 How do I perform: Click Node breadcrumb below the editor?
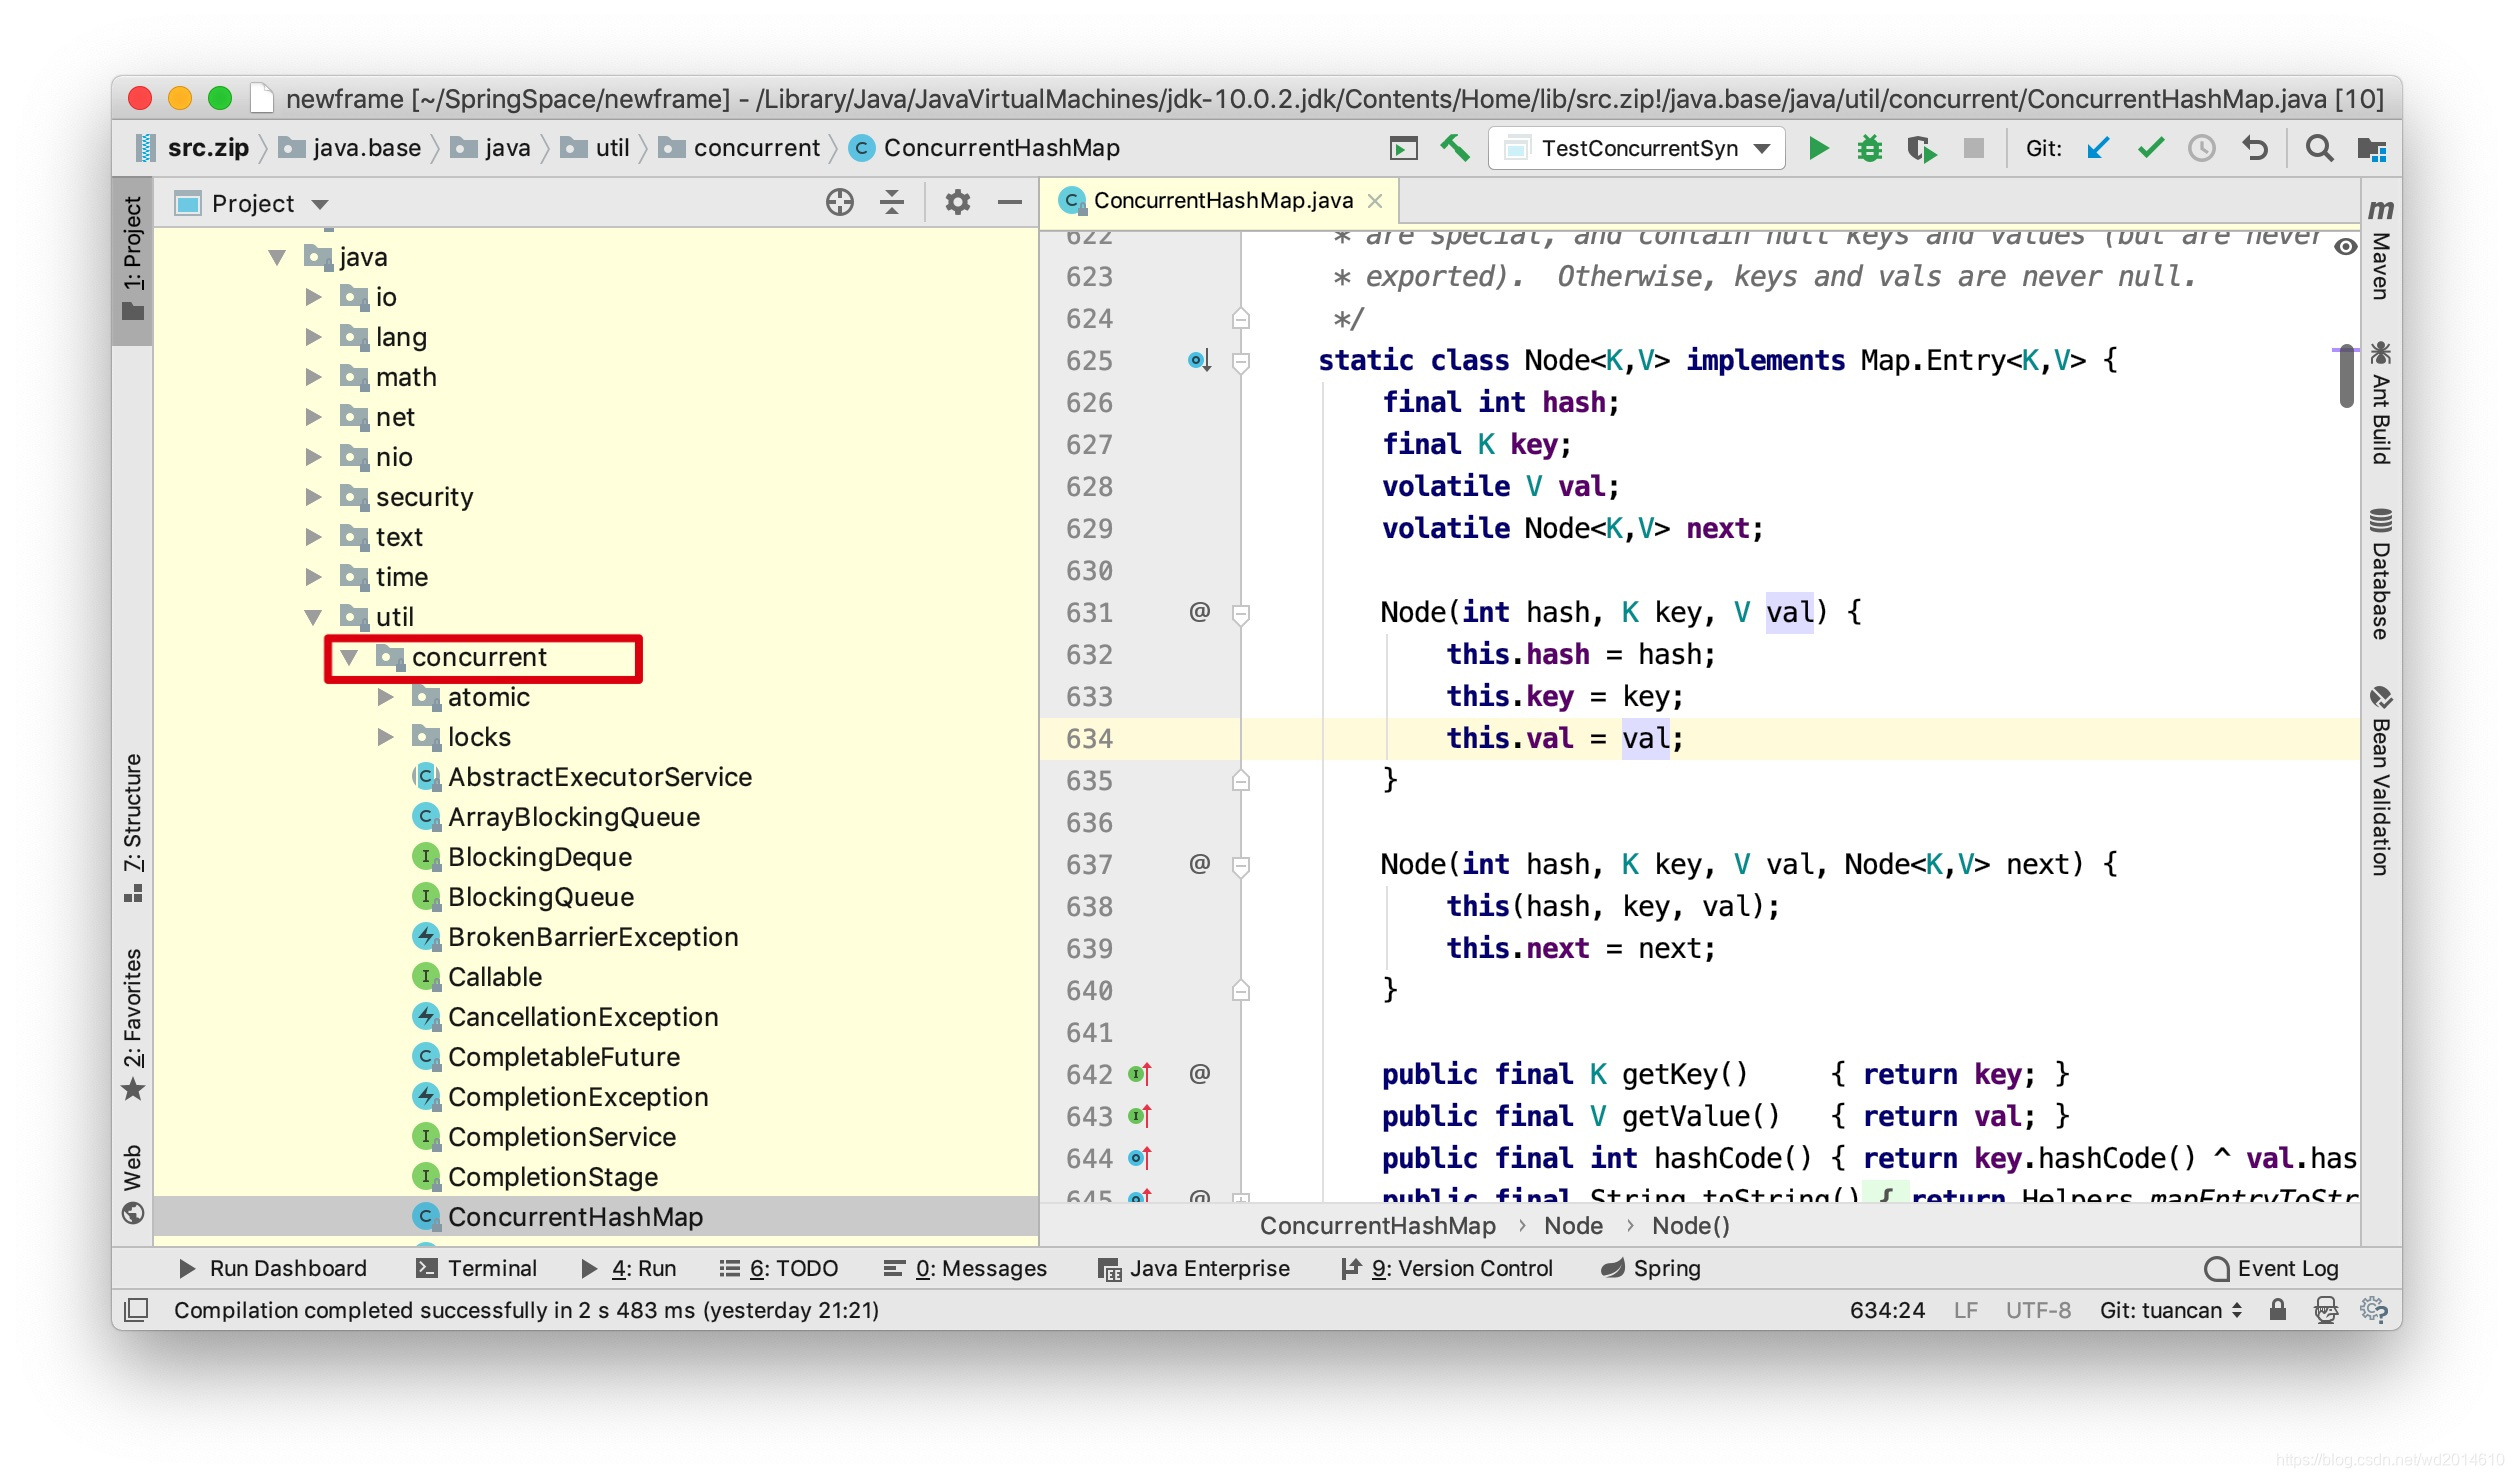[x=1573, y=1225]
